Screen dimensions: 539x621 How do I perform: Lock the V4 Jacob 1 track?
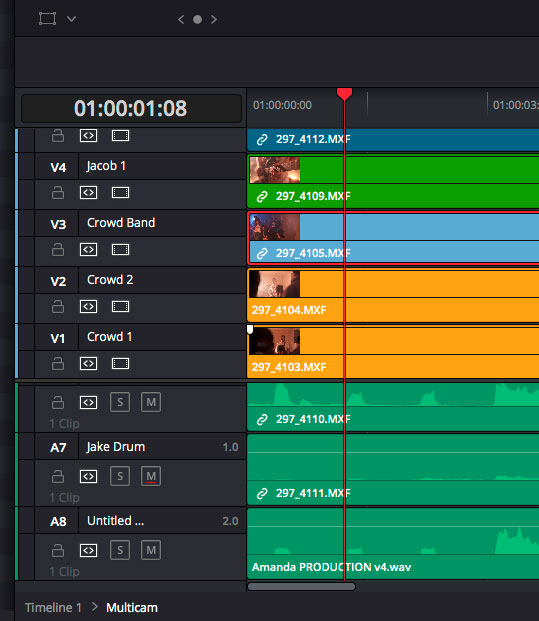coord(58,193)
